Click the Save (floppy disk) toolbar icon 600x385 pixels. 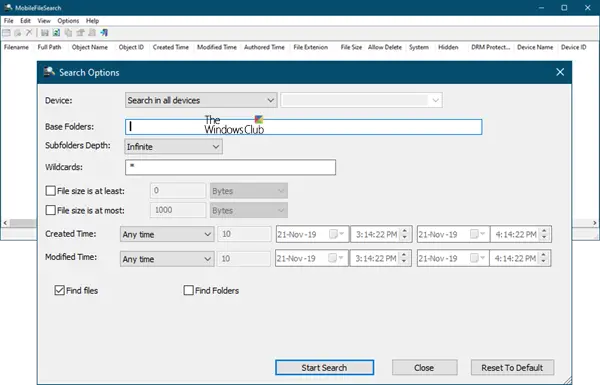[x=45, y=33]
